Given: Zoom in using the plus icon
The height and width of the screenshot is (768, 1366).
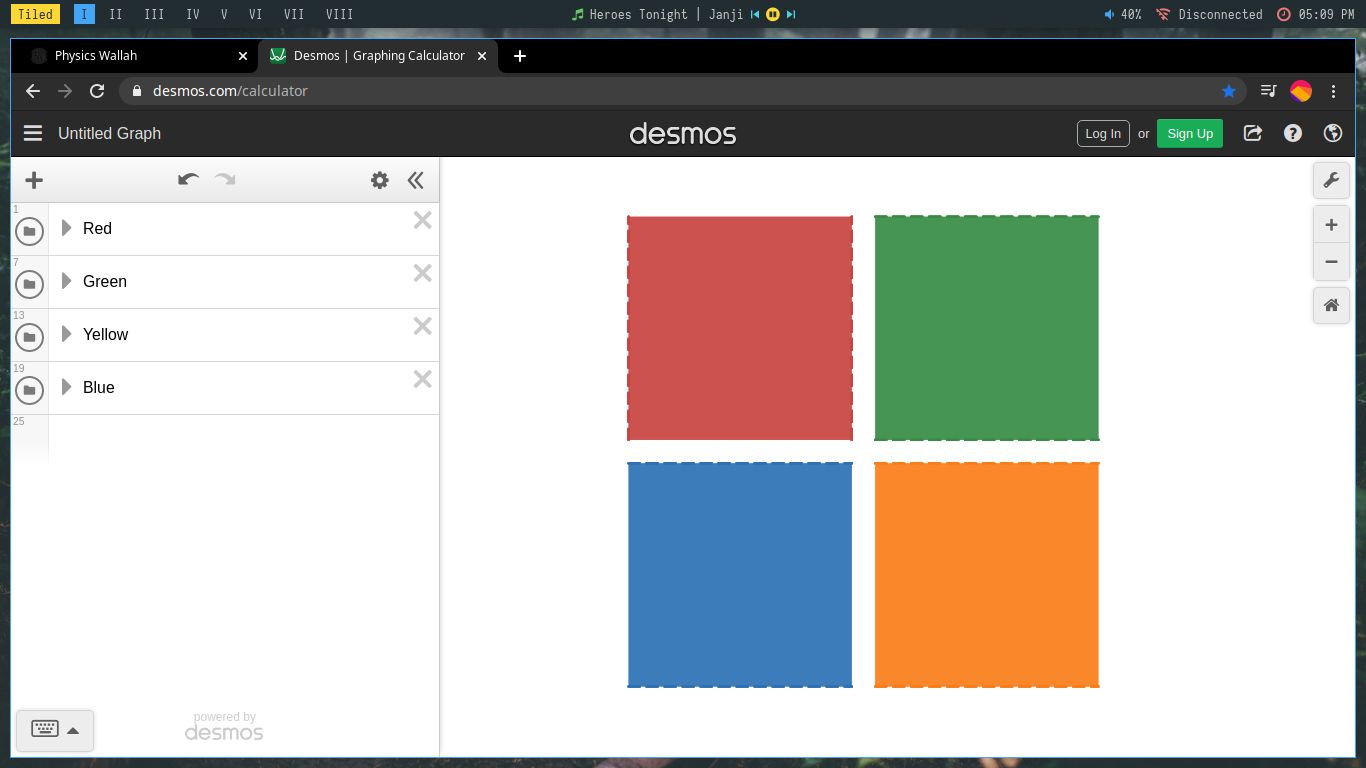Looking at the screenshot, I should [1331, 224].
